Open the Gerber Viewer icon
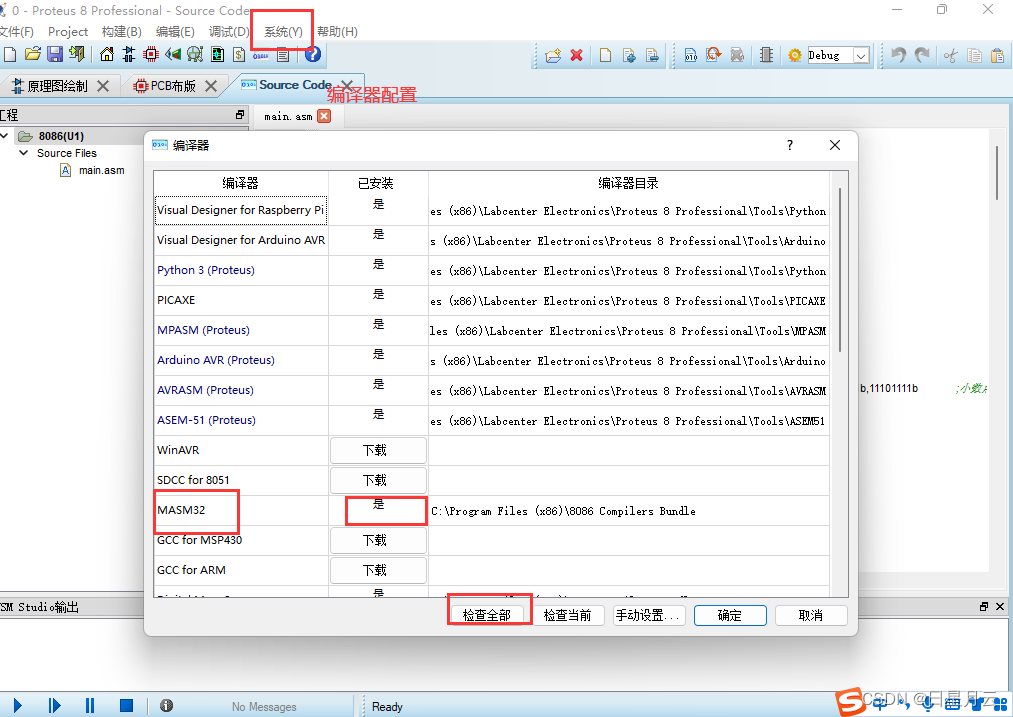Image resolution: width=1013 pixels, height=717 pixels. tap(194, 55)
